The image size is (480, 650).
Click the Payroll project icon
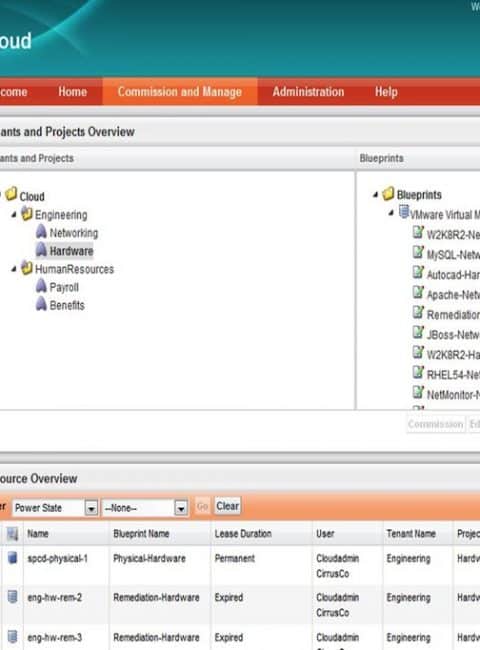tap(41, 286)
